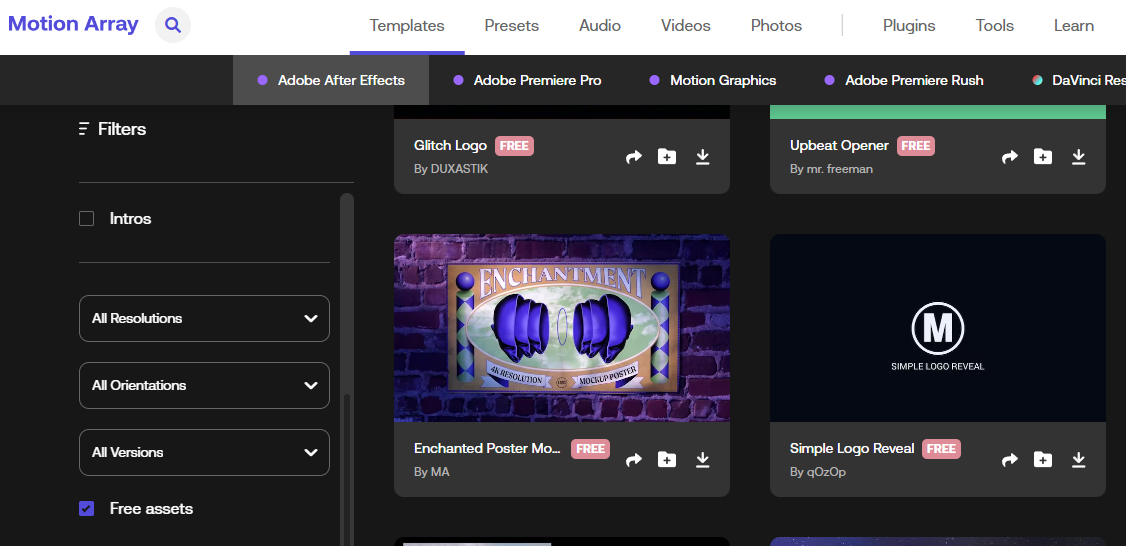Image resolution: width=1126 pixels, height=546 pixels.
Task: Go to the Audio tab
Action: [600, 26]
